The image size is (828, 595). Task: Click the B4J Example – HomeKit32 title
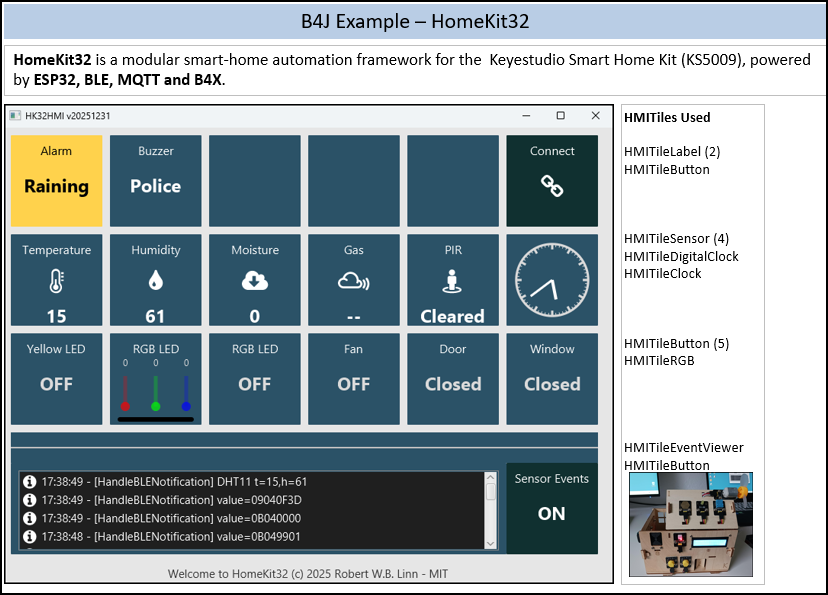click(x=415, y=21)
